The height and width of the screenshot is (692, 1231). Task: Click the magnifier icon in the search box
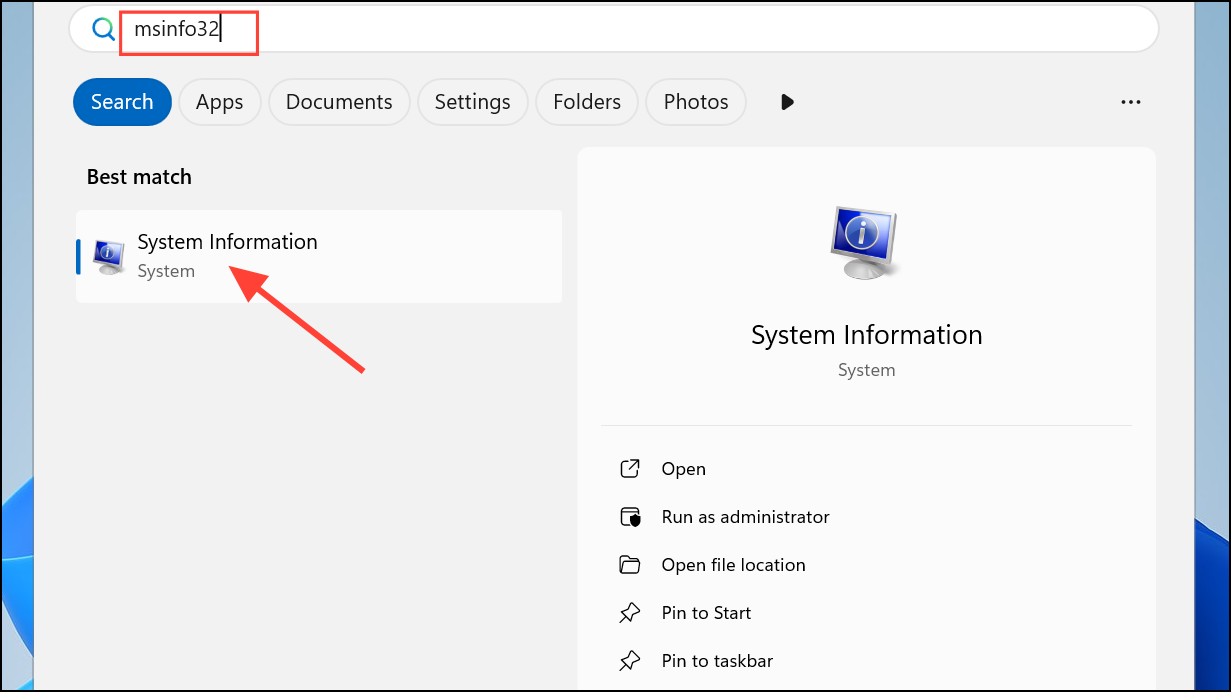103,29
